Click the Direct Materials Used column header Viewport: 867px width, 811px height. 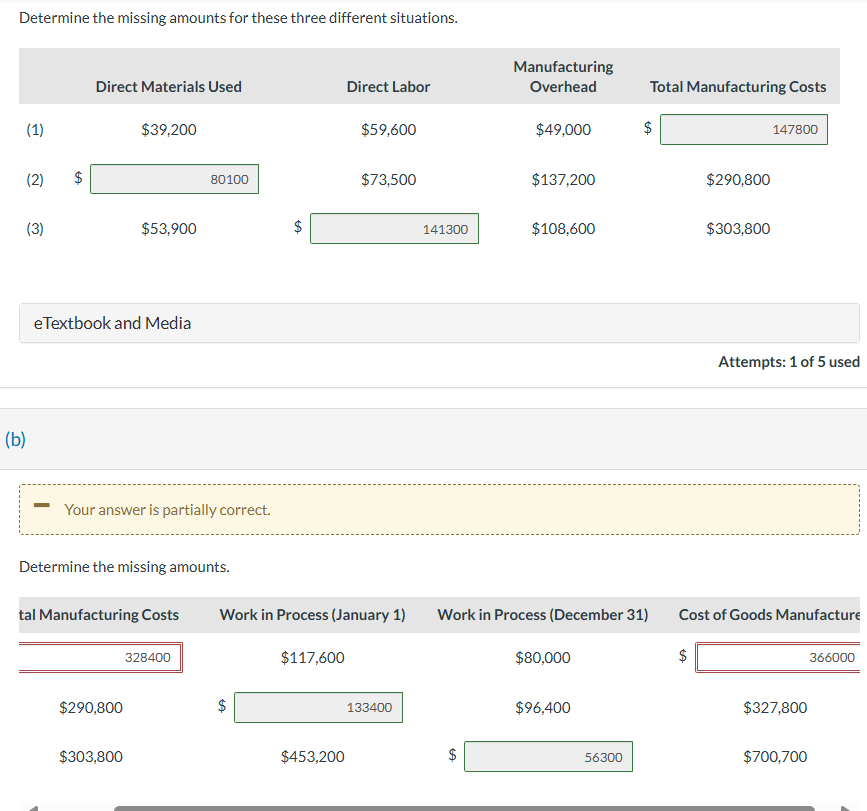168,87
